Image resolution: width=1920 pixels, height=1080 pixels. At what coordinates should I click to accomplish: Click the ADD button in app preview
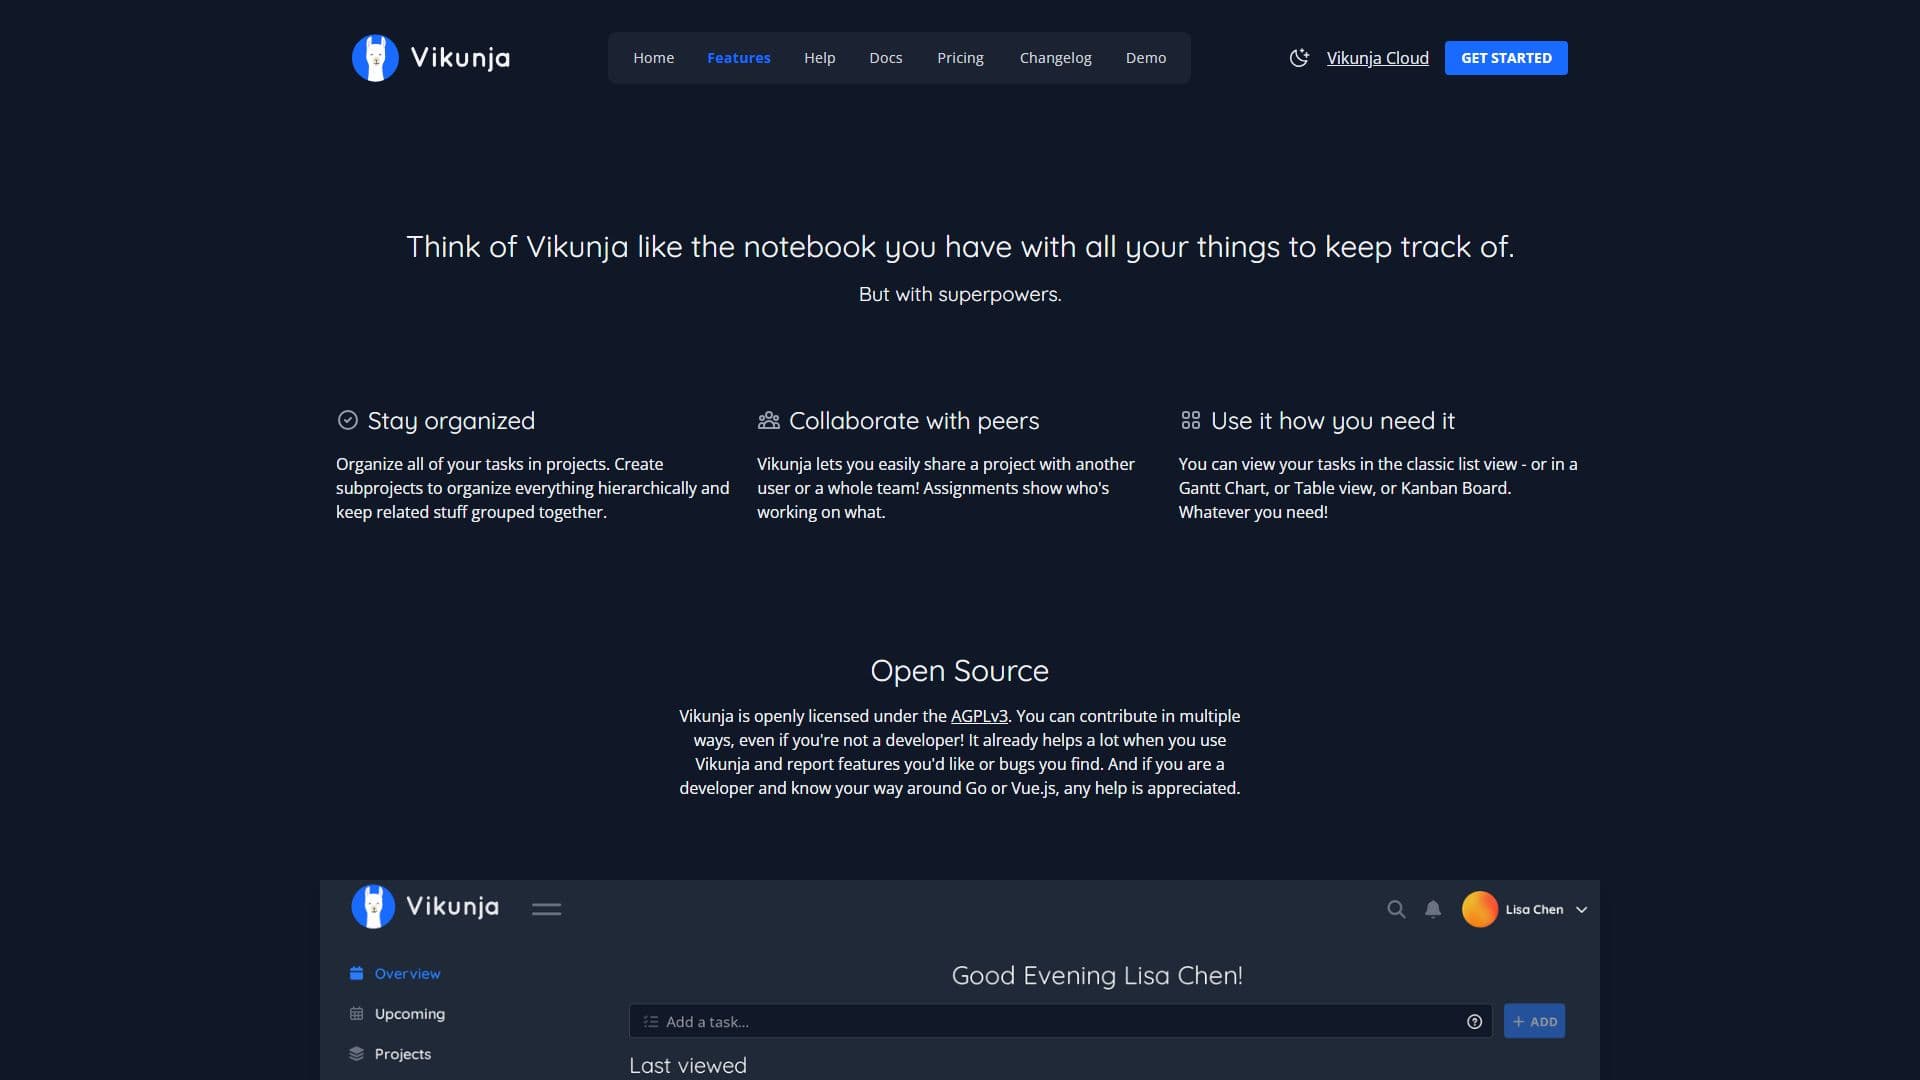pos(1534,1021)
